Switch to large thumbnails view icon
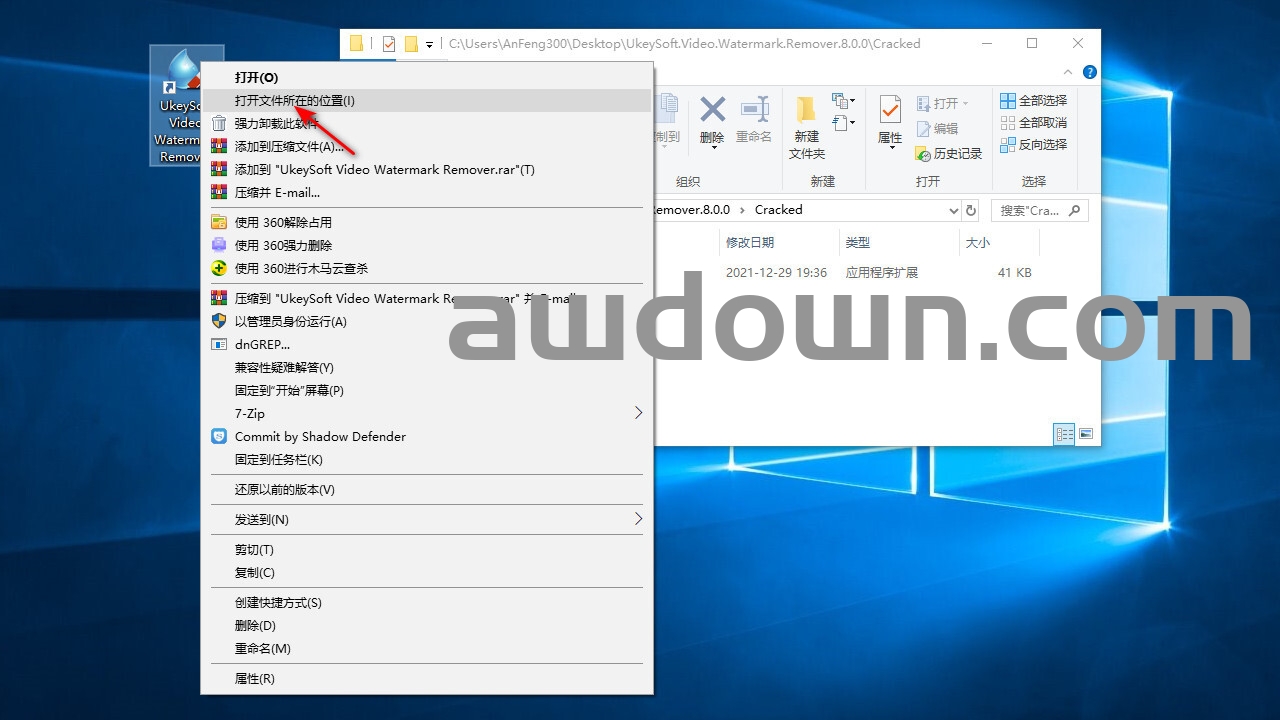 pyautogui.click(x=1085, y=434)
